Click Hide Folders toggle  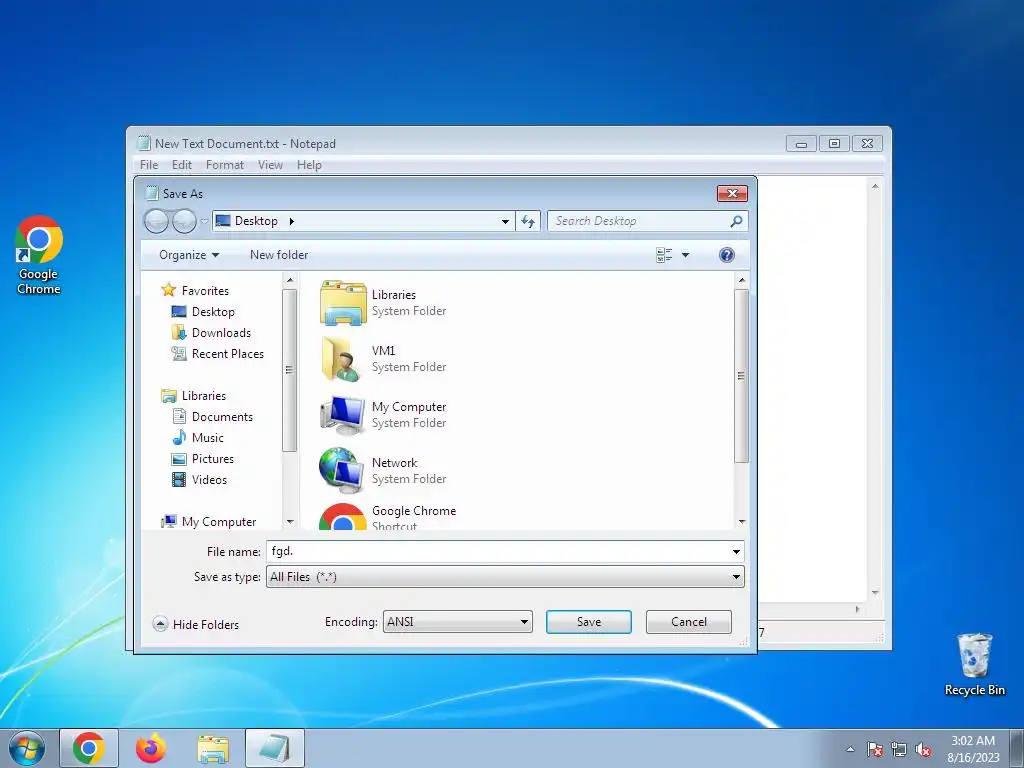pos(196,624)
